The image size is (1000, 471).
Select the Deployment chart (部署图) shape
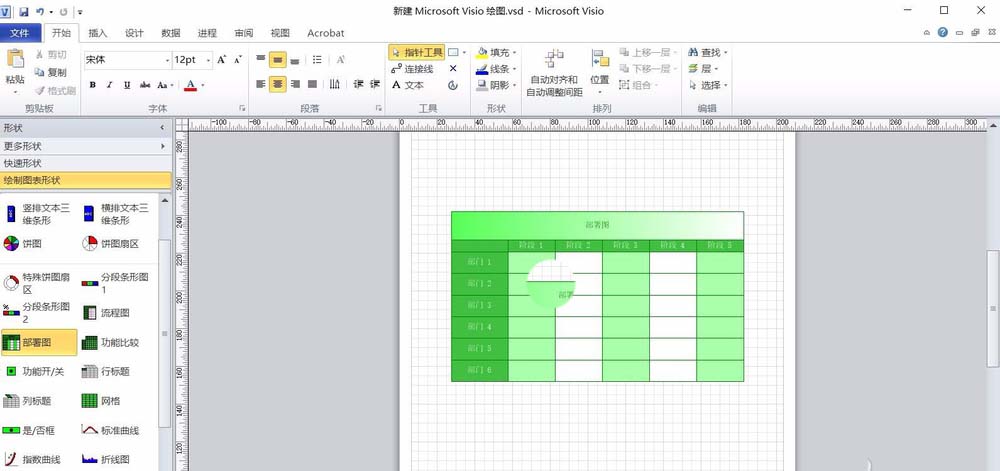[39, 342]
